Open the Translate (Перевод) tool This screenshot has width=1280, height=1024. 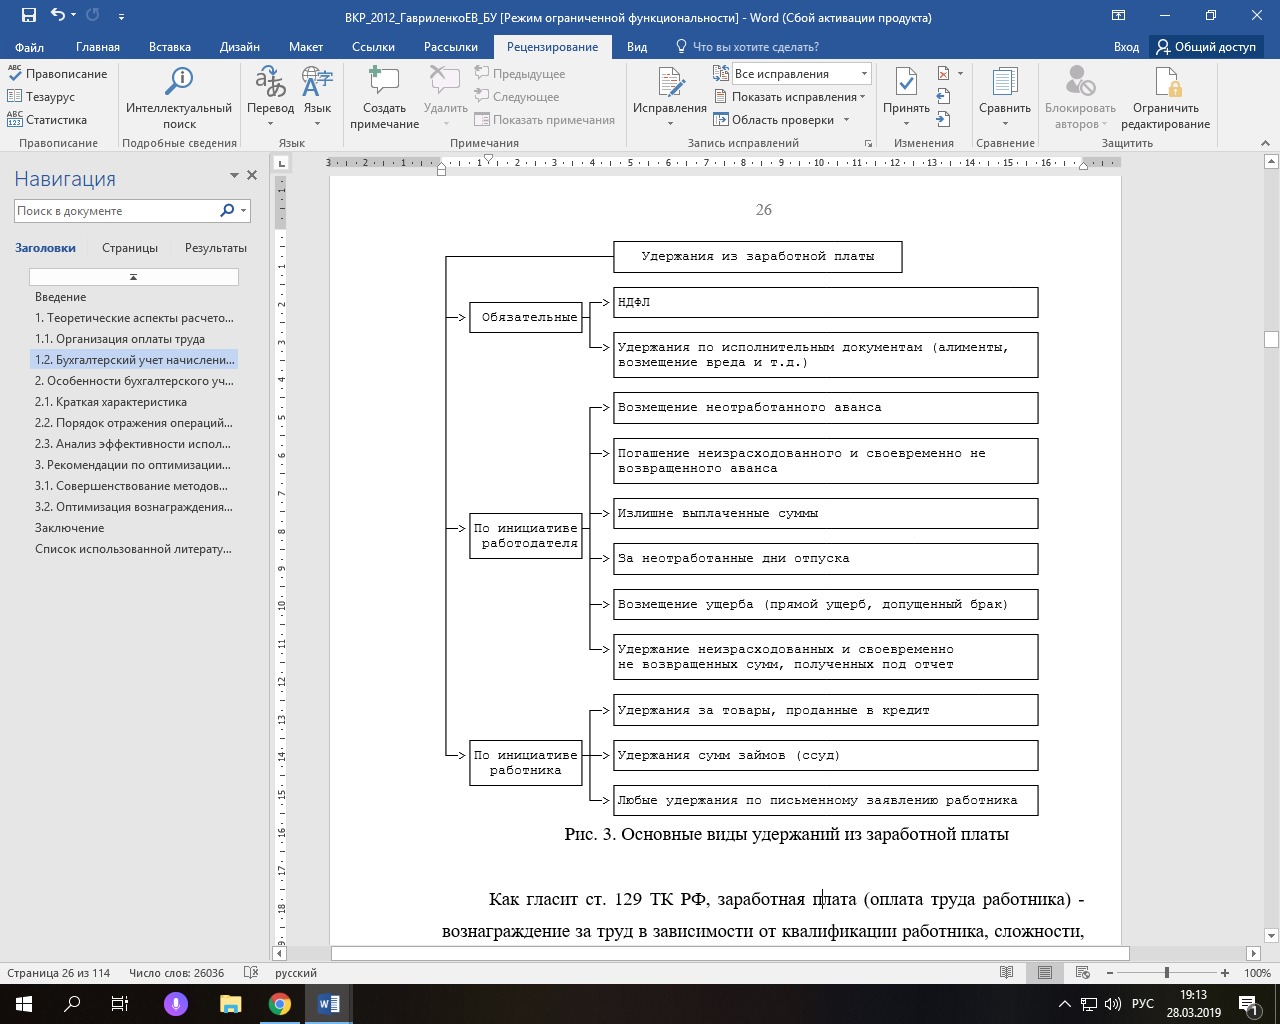[270, 97]
